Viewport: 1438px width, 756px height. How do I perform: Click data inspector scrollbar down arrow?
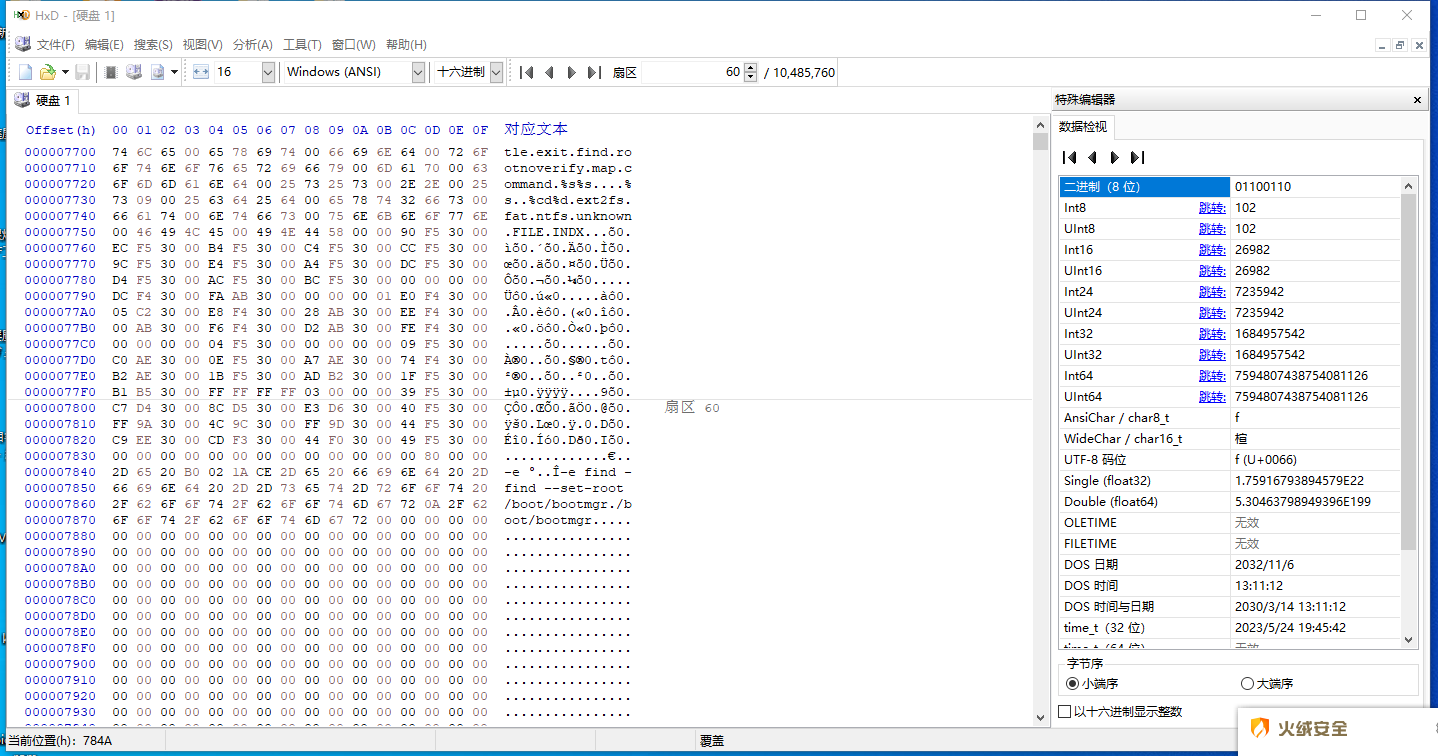(1409, 640)
